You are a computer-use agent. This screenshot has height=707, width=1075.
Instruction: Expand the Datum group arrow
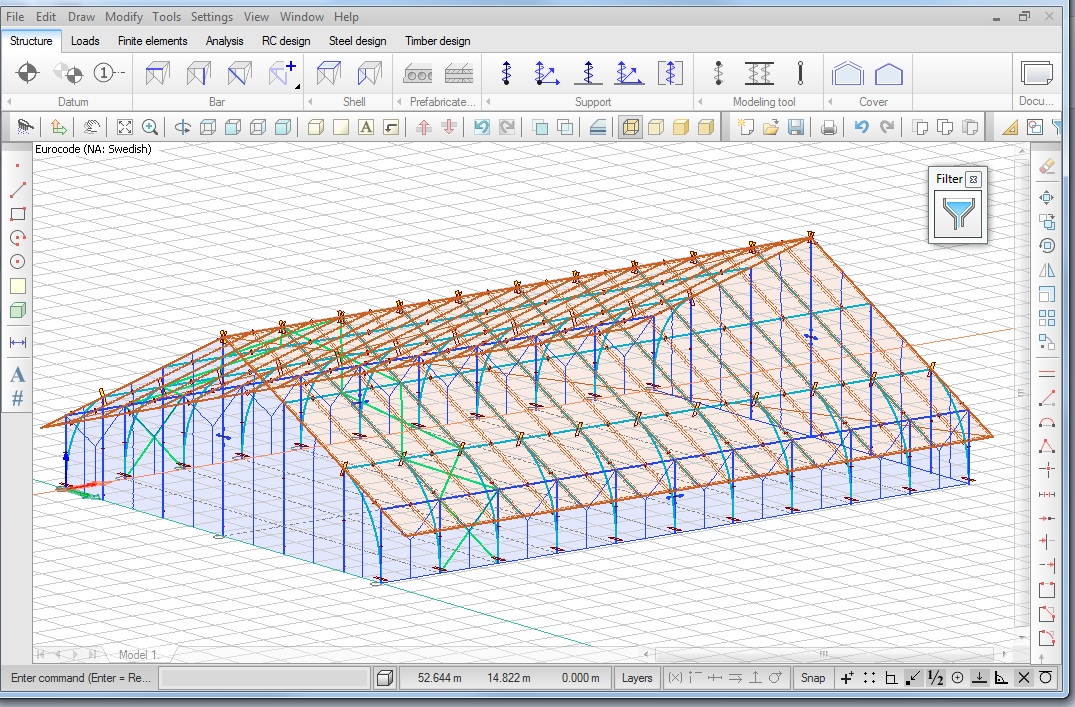[x=9, y=101]
